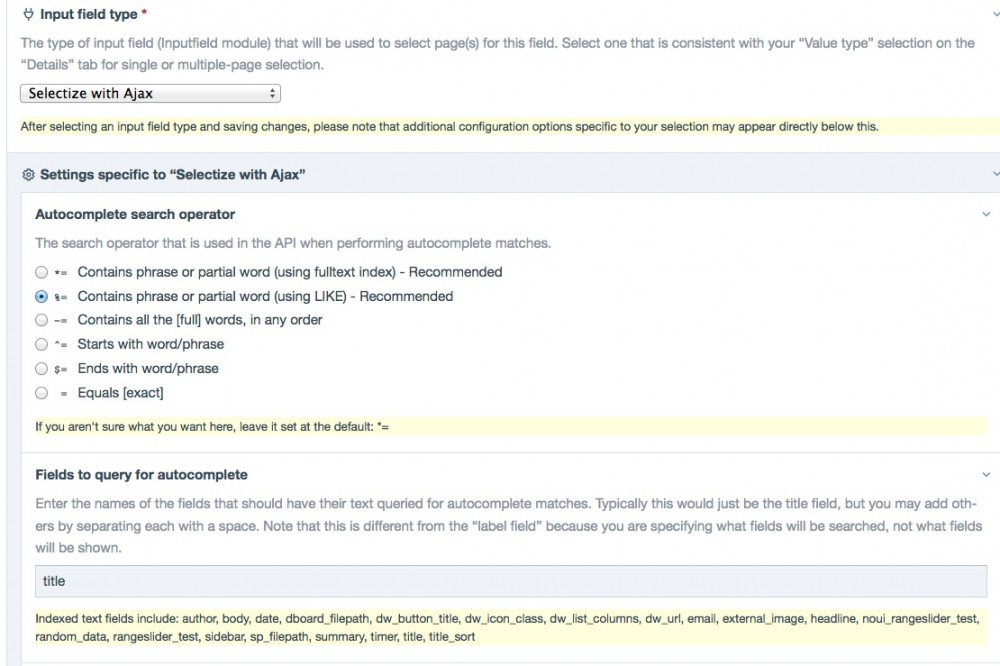Click chevron on the Settings specific section bar

(x=996, y=175)
